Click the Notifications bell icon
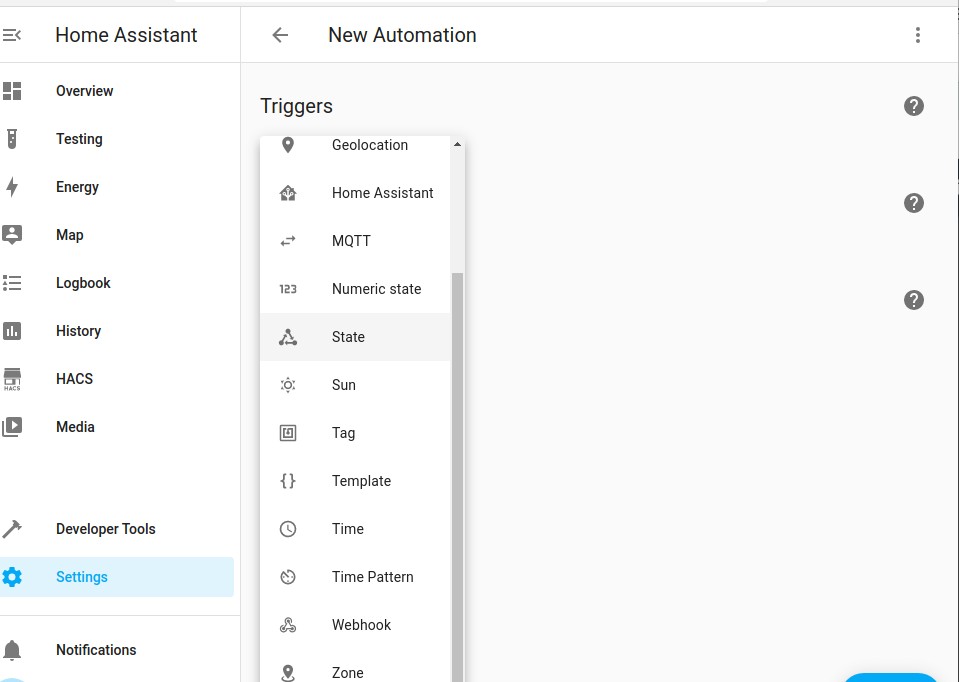 [12, 650]
